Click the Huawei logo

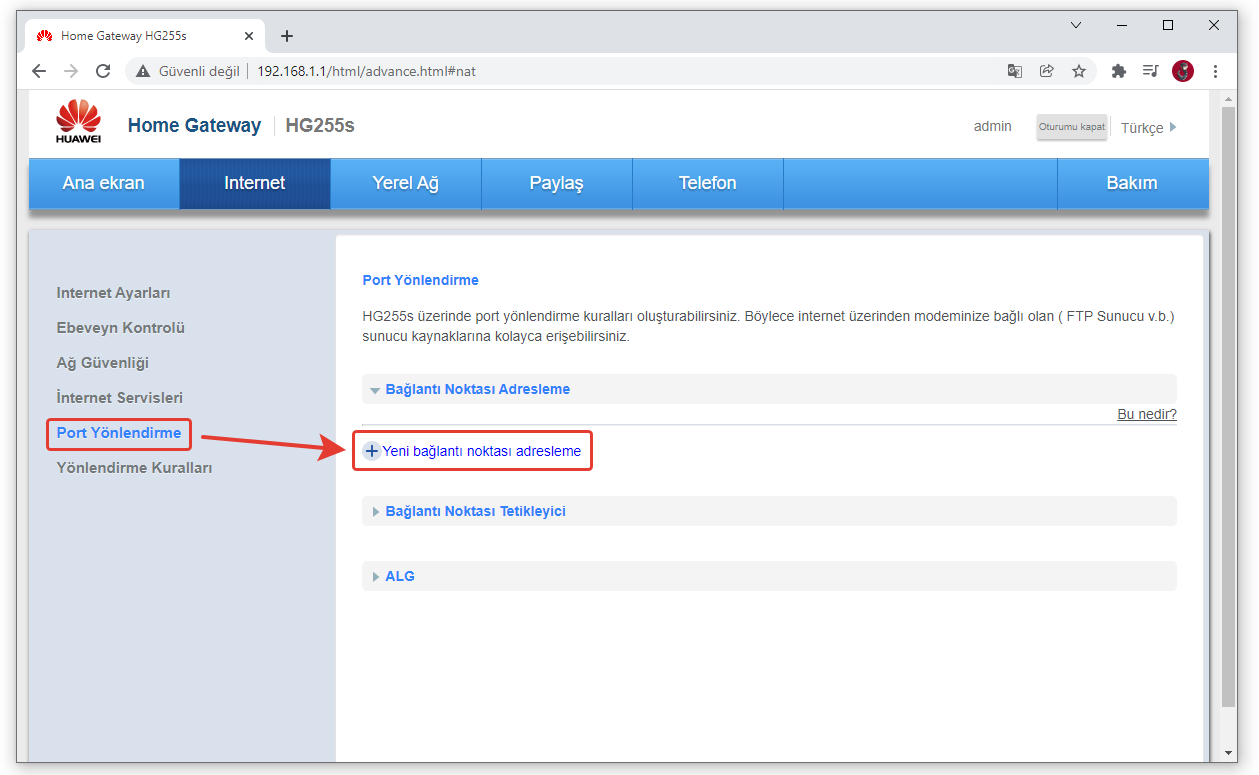click(78, 122)
